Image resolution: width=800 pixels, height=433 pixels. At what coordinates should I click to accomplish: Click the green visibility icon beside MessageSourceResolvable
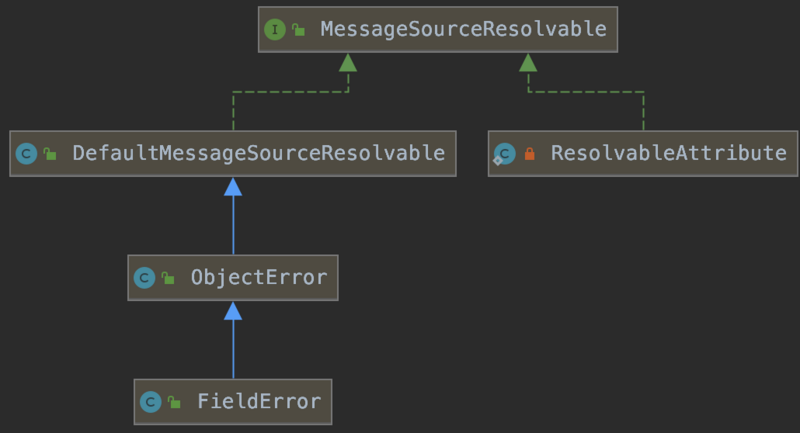(x=298, y=31)
